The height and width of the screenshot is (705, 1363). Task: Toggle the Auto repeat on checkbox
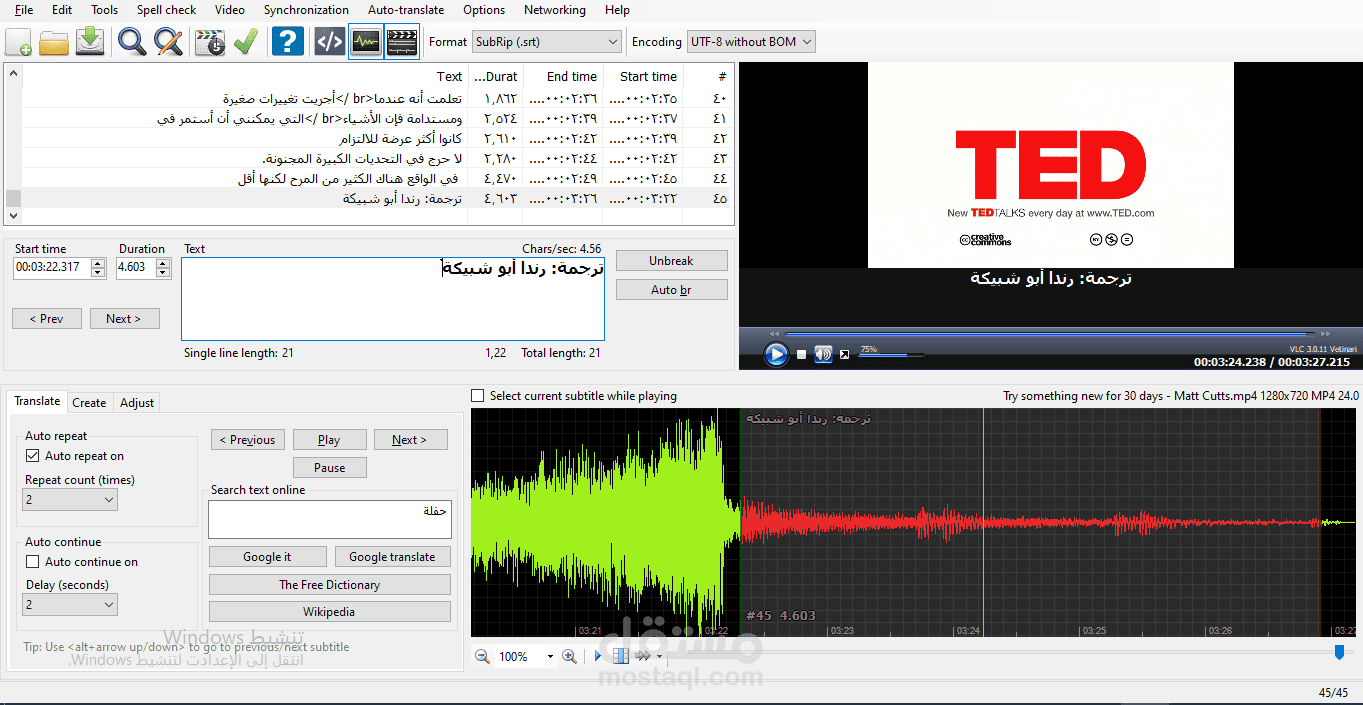[x=32, y=456]
